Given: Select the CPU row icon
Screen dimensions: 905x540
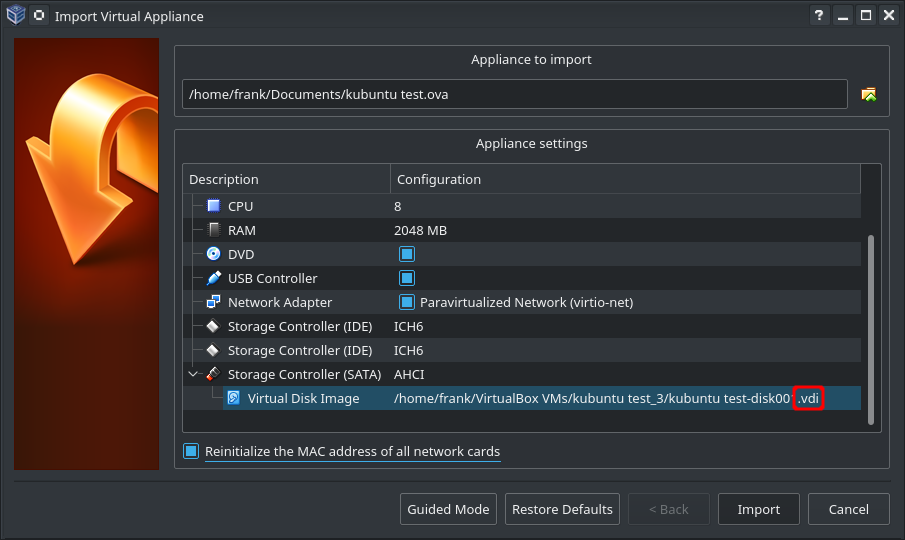Looking at the screenshot, I should pos(214,206).
